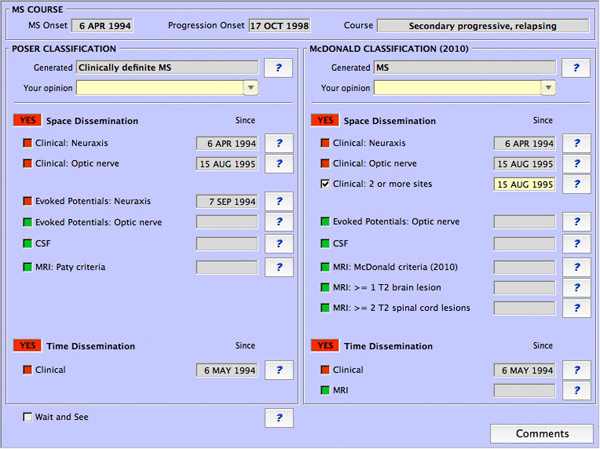Viewport: 600px width, 449px height.
Task: Click empty date field for >= 2 T2 spinal cord lesions
Action: point(525,308)
